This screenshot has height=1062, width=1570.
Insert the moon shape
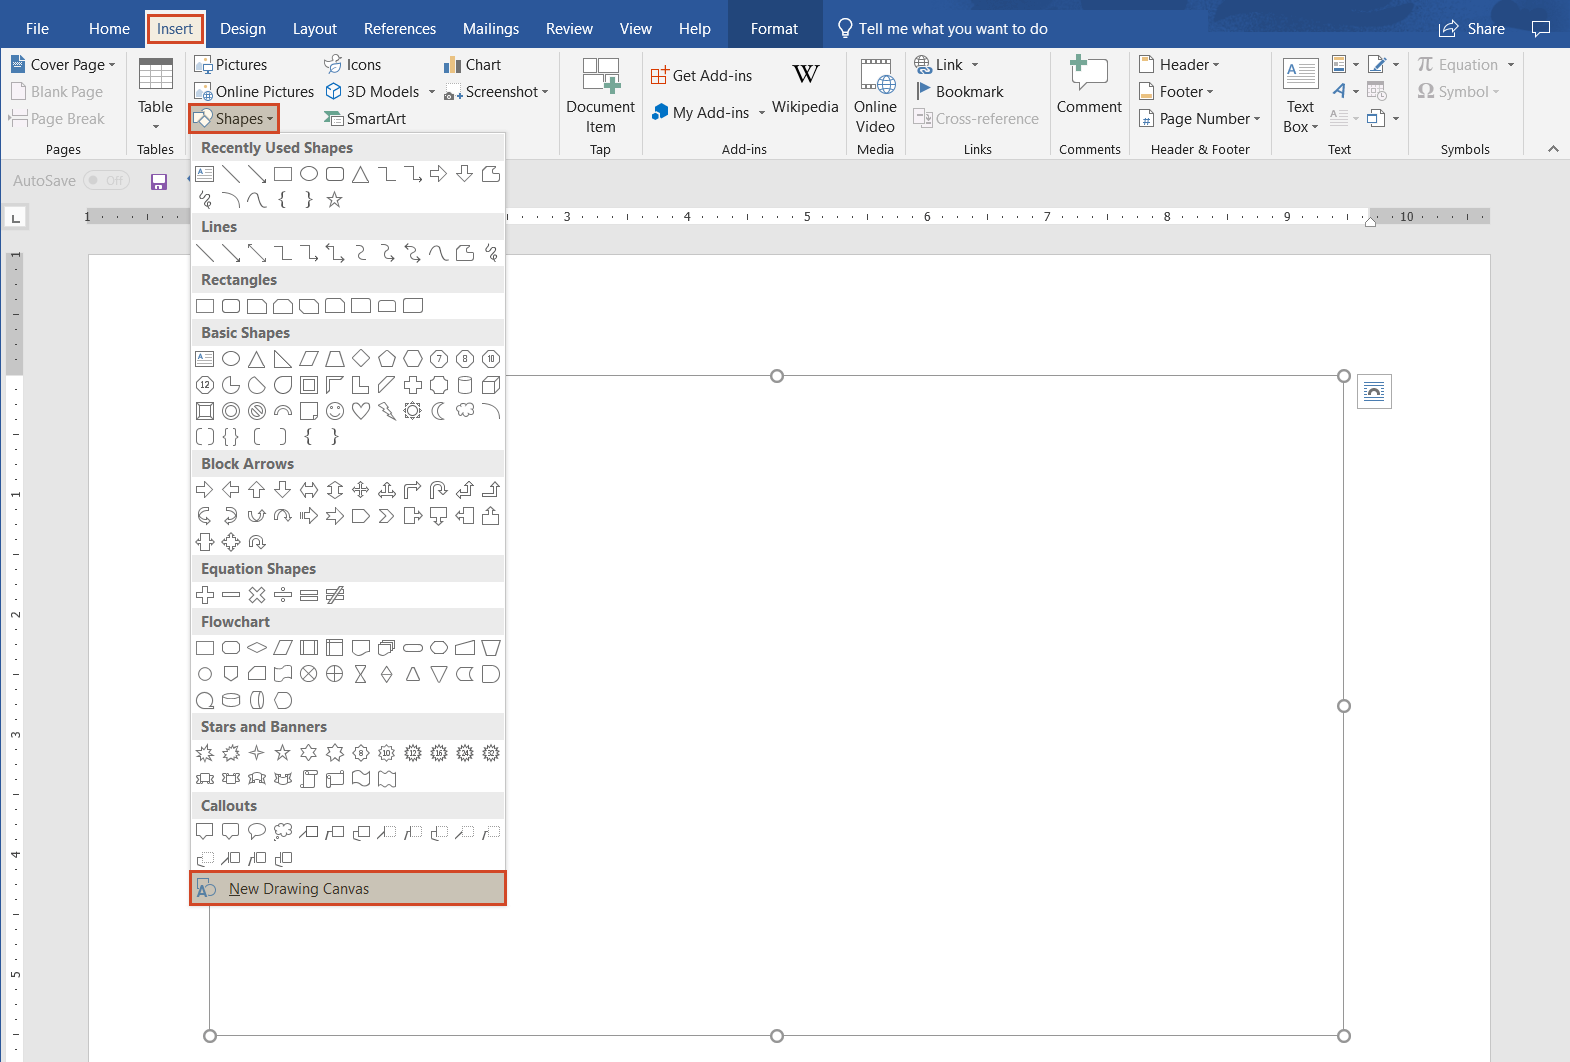pyautogui.click(x=439, y=411)
